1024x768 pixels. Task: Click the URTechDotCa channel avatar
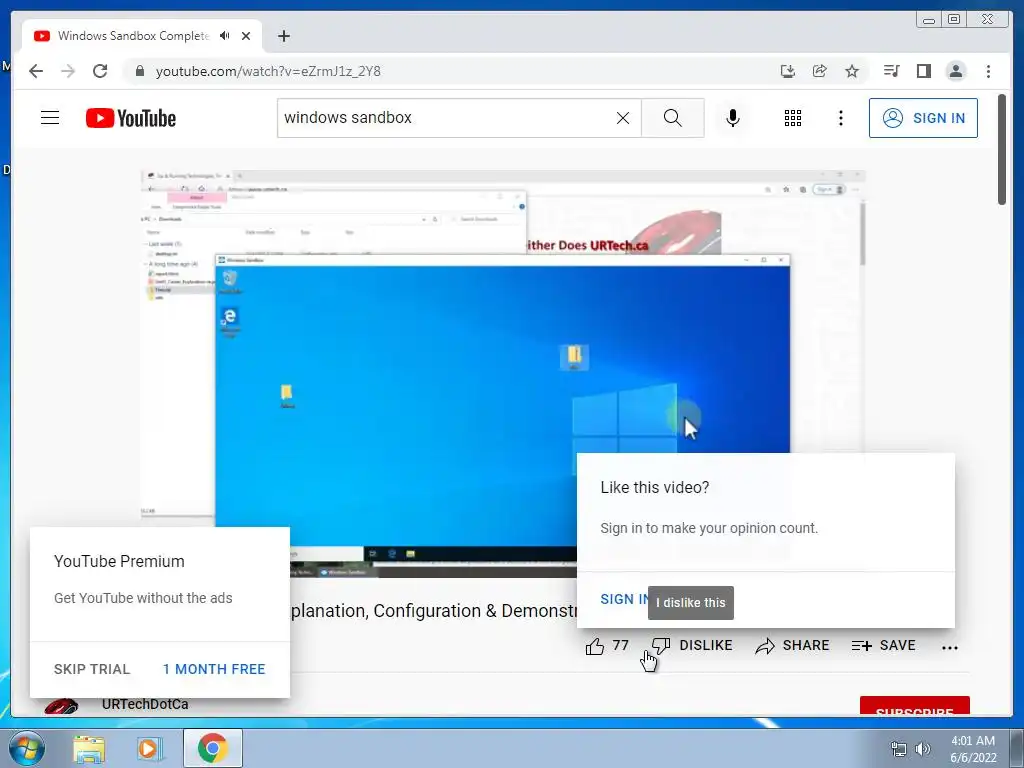coord(61,706)
